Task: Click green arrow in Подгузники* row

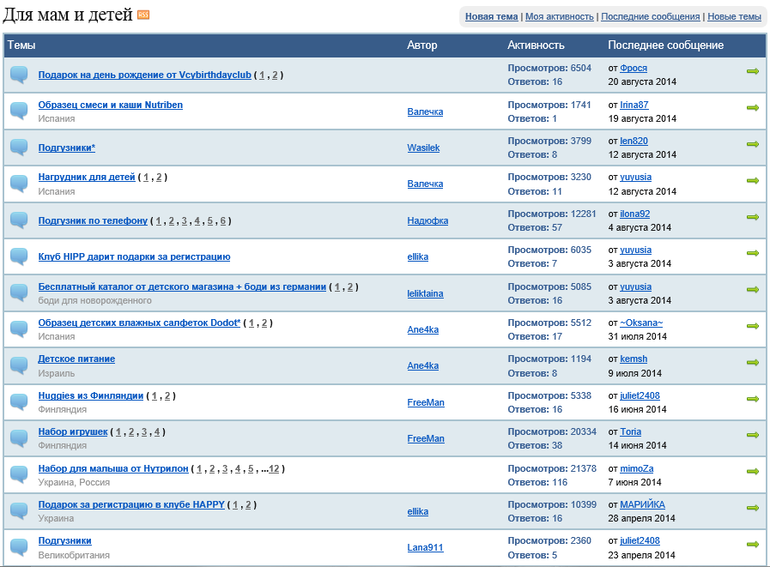Action: 752,144
